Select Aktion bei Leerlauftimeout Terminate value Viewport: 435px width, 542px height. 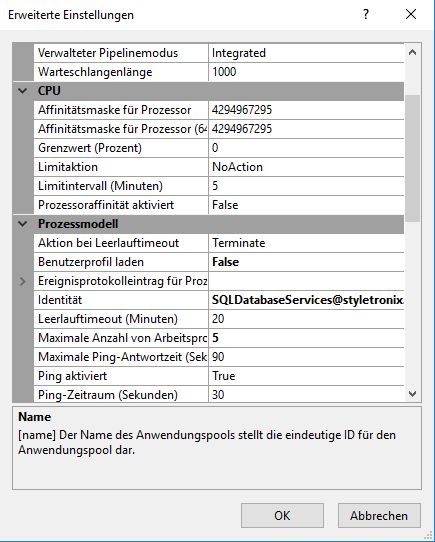tap(306, 243)
